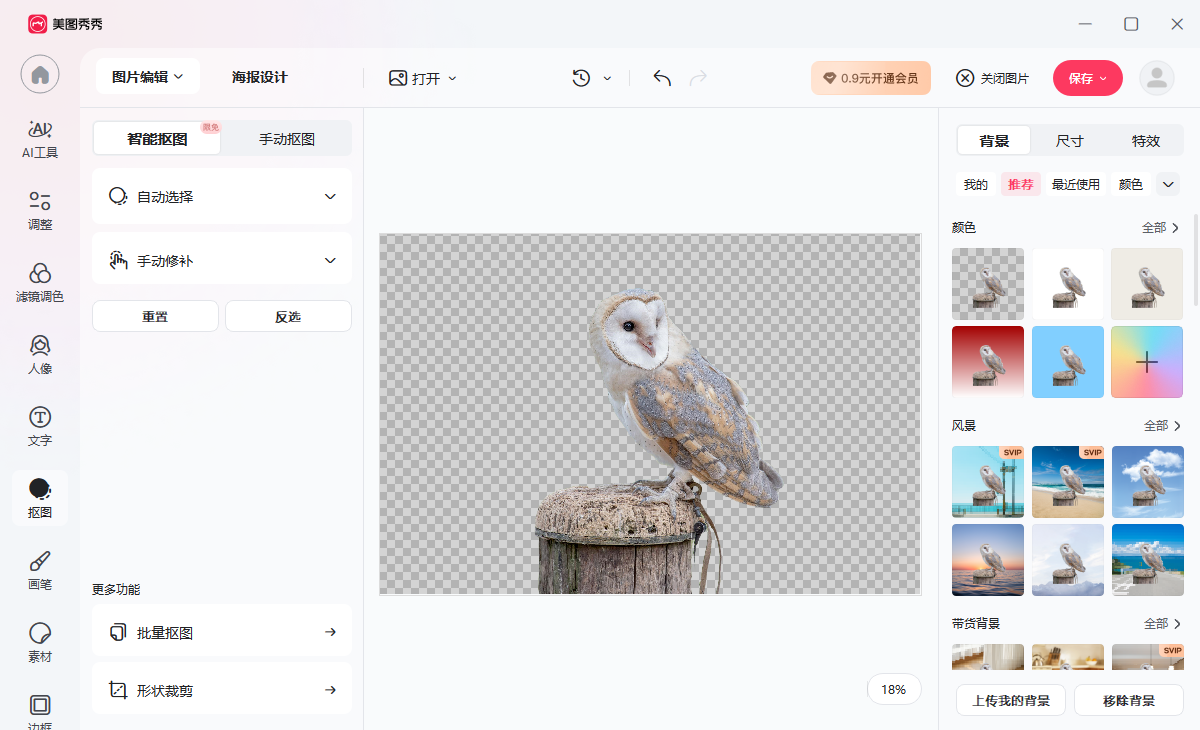Open the 边框 frame tool
Image resolution: width=1200 pixels, height=730 pixels.
[40, 712]
